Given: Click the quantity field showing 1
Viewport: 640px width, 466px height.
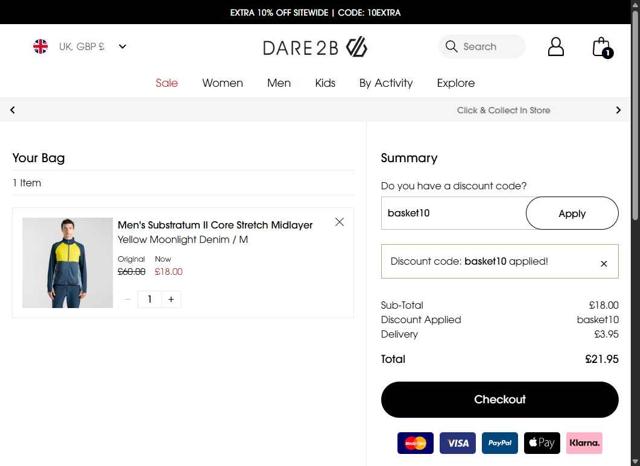Looking at the screenshot, I should [150, 300].
